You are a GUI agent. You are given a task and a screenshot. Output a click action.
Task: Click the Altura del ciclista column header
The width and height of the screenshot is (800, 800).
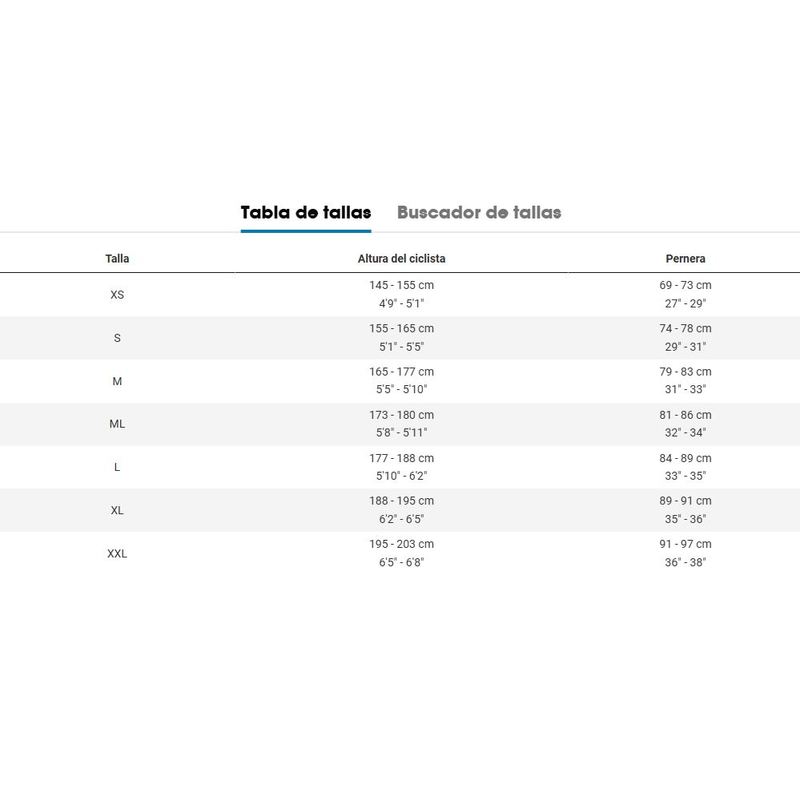tap(401, 259)
